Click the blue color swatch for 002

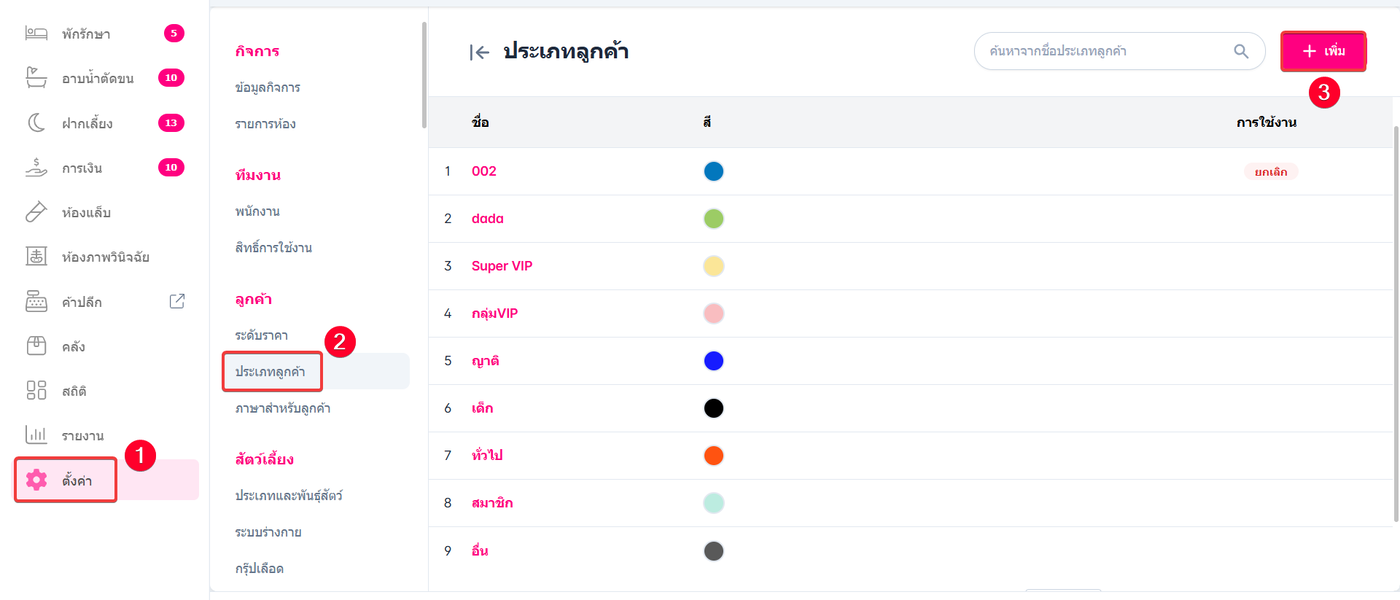pyautogui.click(x=714, y=171)
